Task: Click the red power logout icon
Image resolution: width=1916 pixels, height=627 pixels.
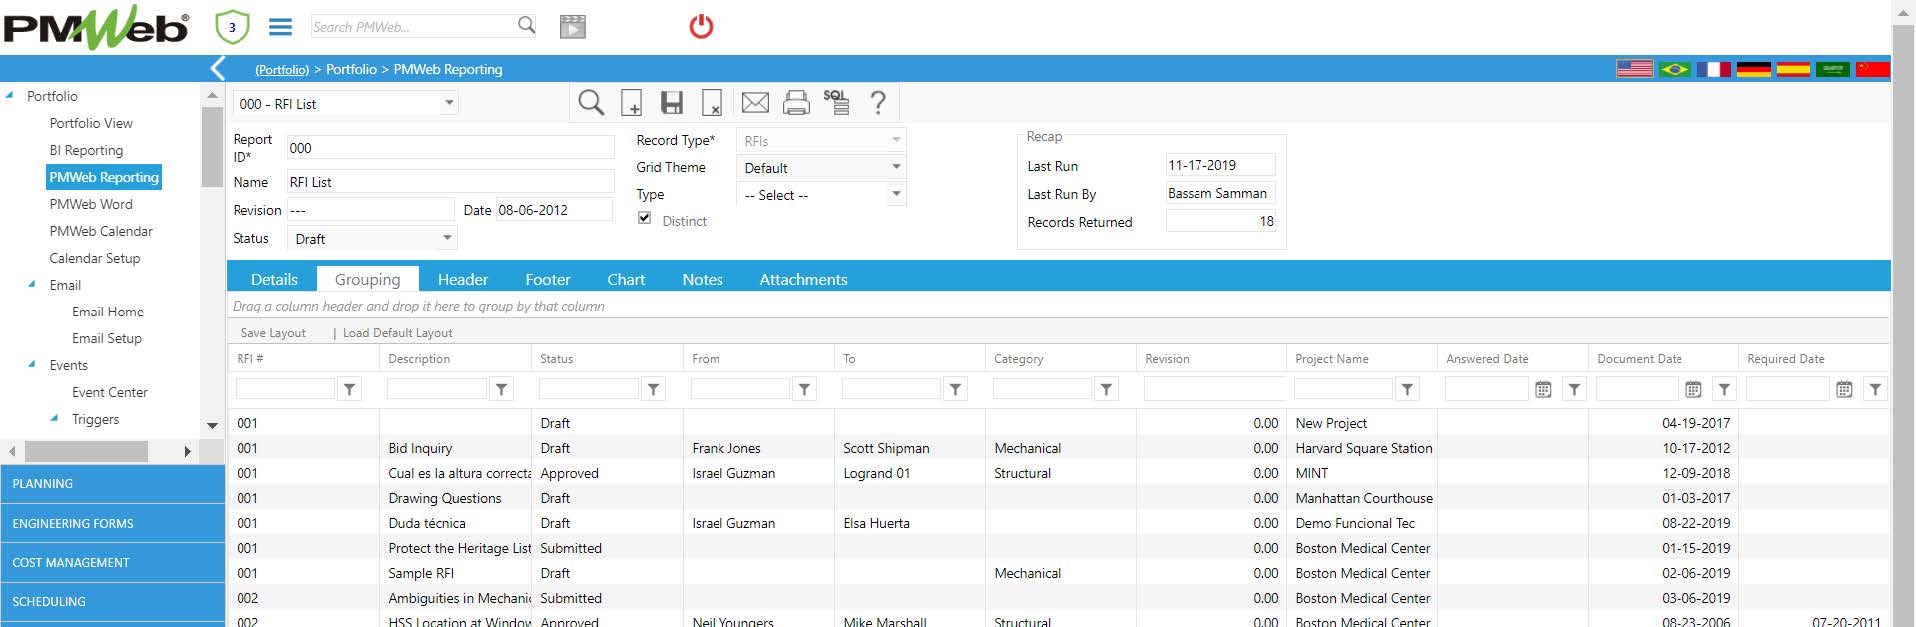Action: [702, 26]
